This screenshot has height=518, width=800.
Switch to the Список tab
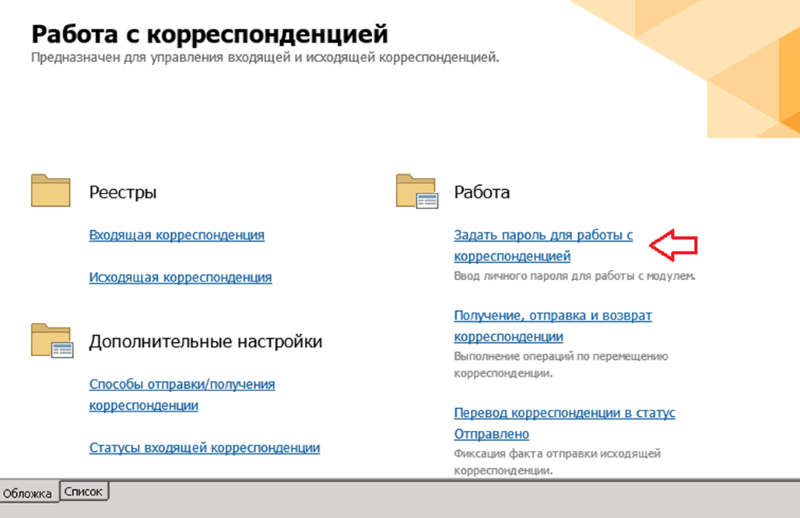tap(84, 491)
